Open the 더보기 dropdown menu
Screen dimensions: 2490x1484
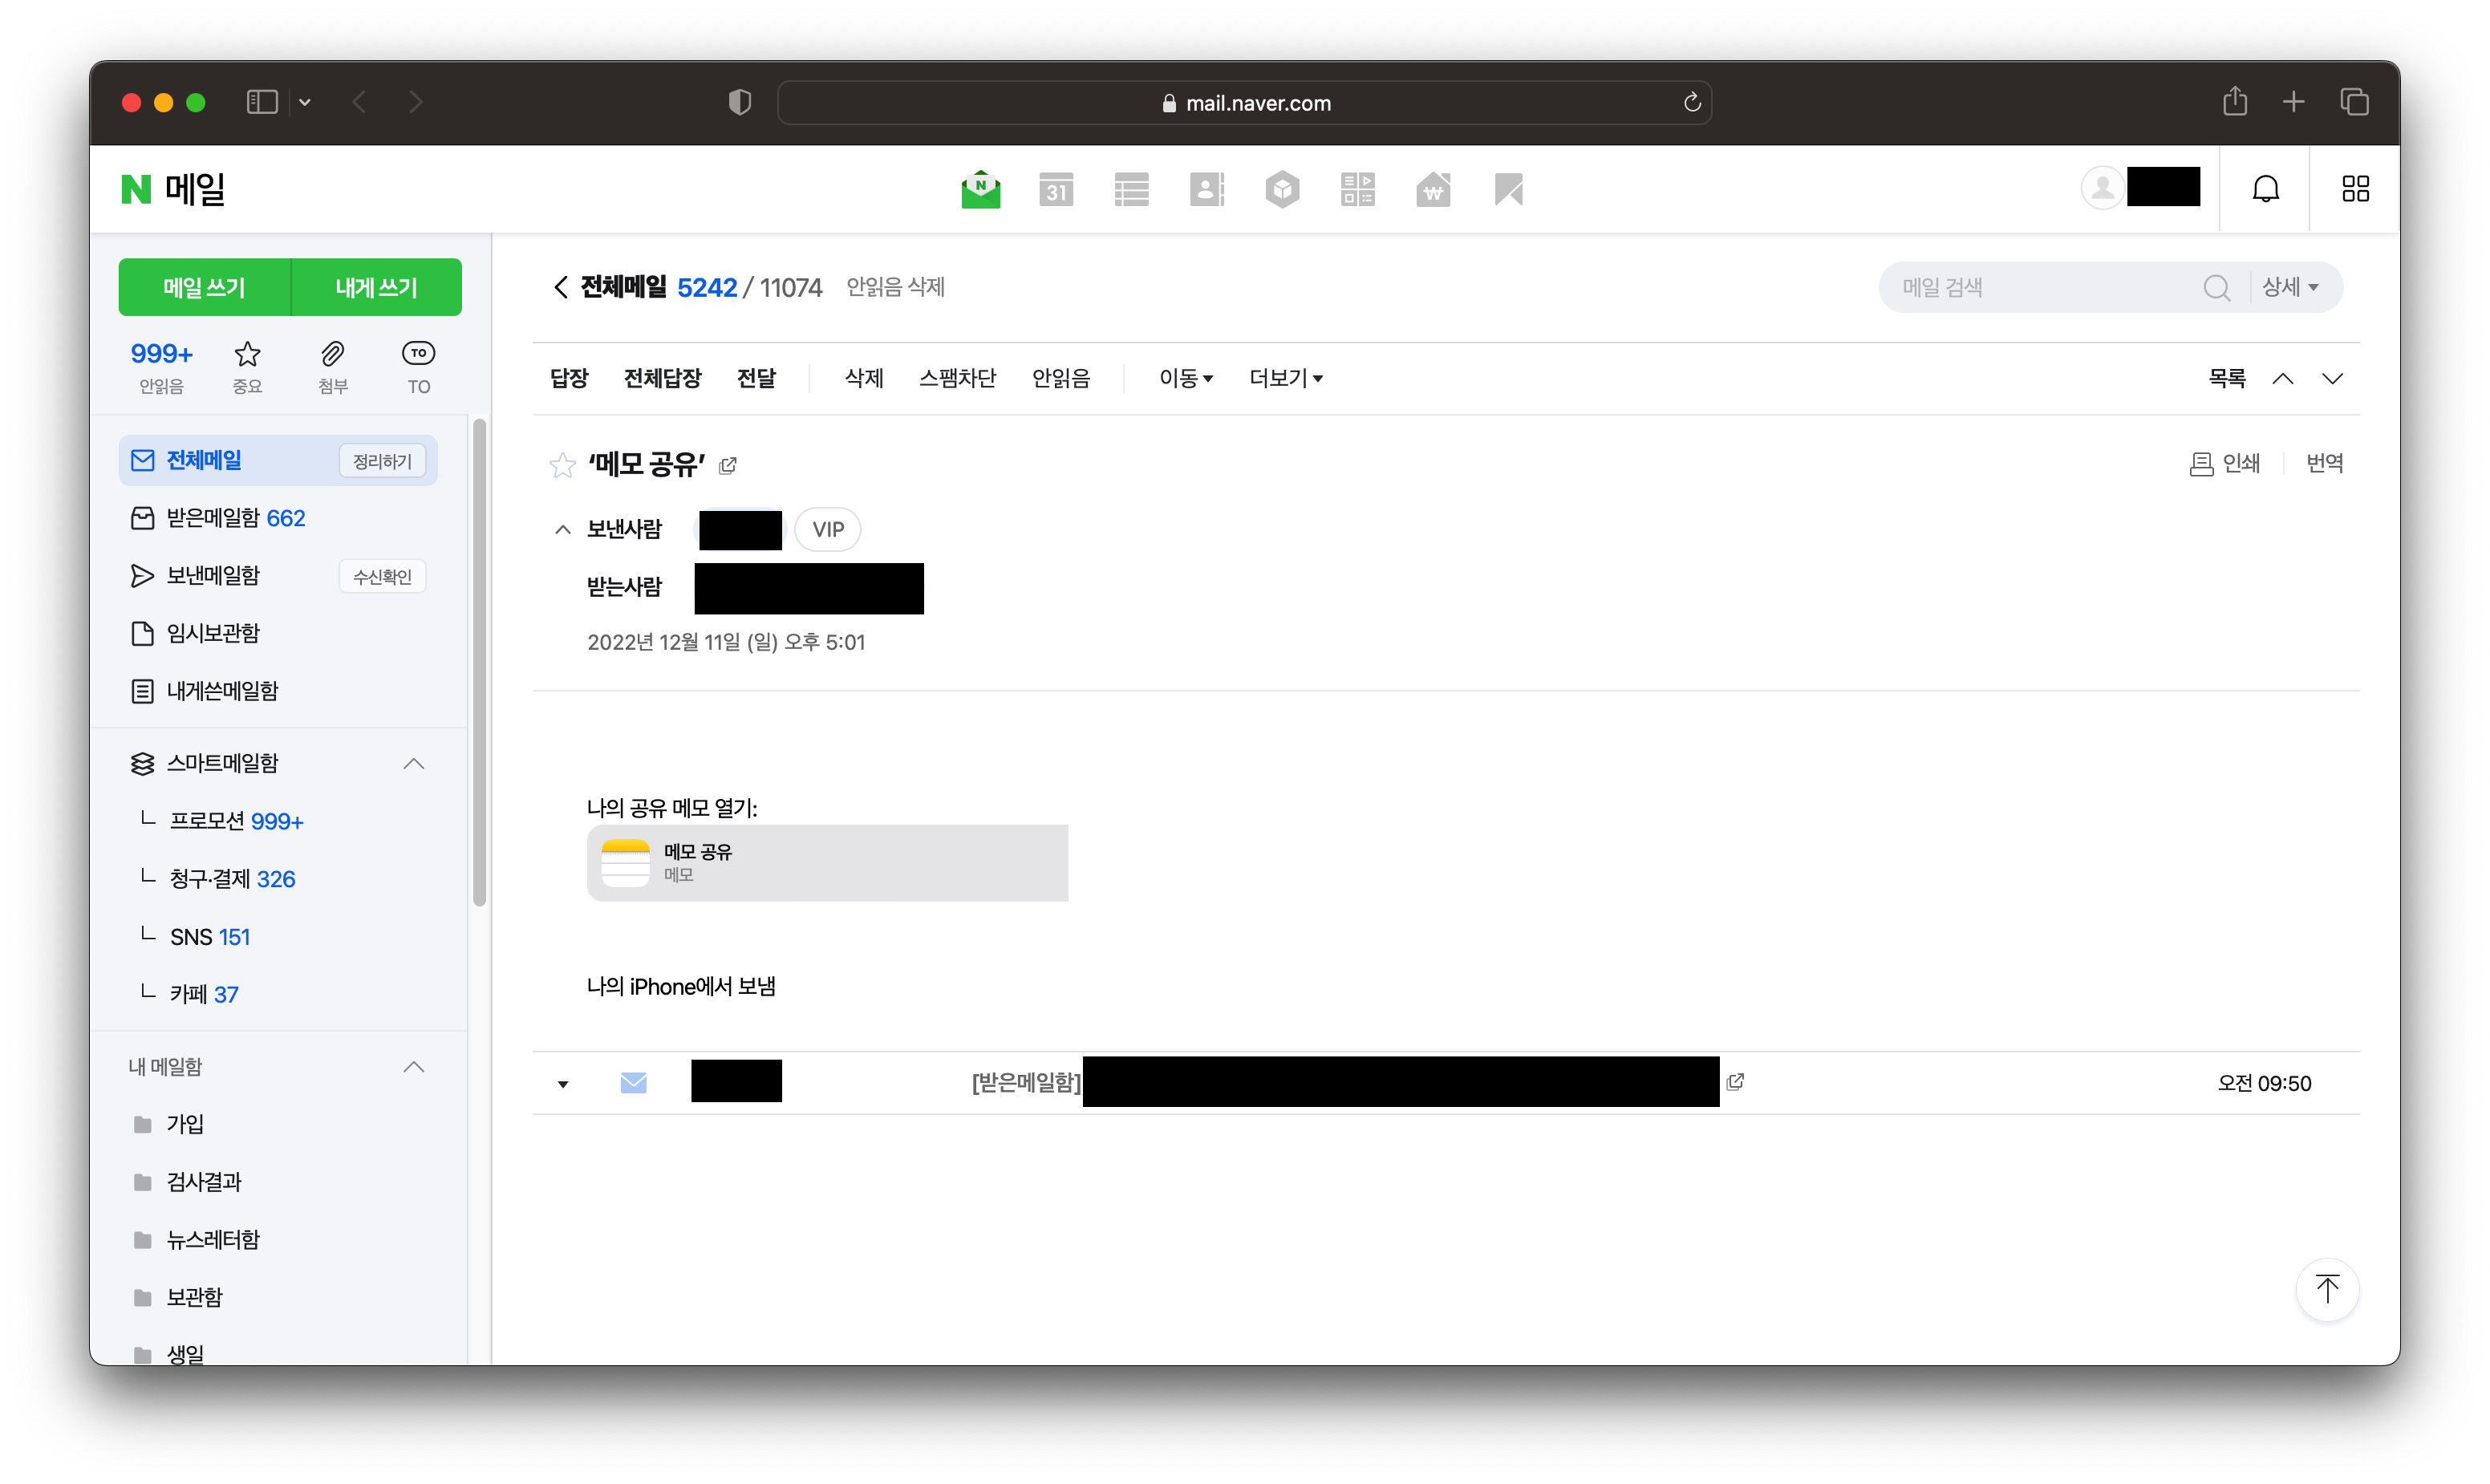tap(1285, 378)
